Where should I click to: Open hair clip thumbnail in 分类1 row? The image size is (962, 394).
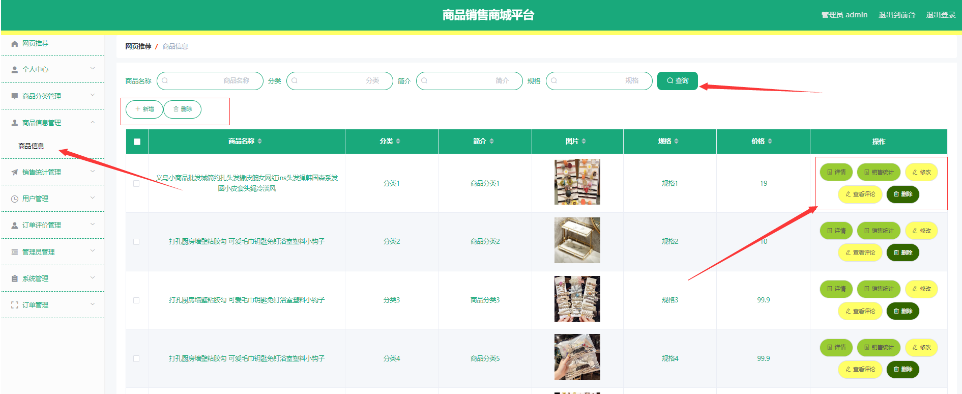(x=577, y=182)
